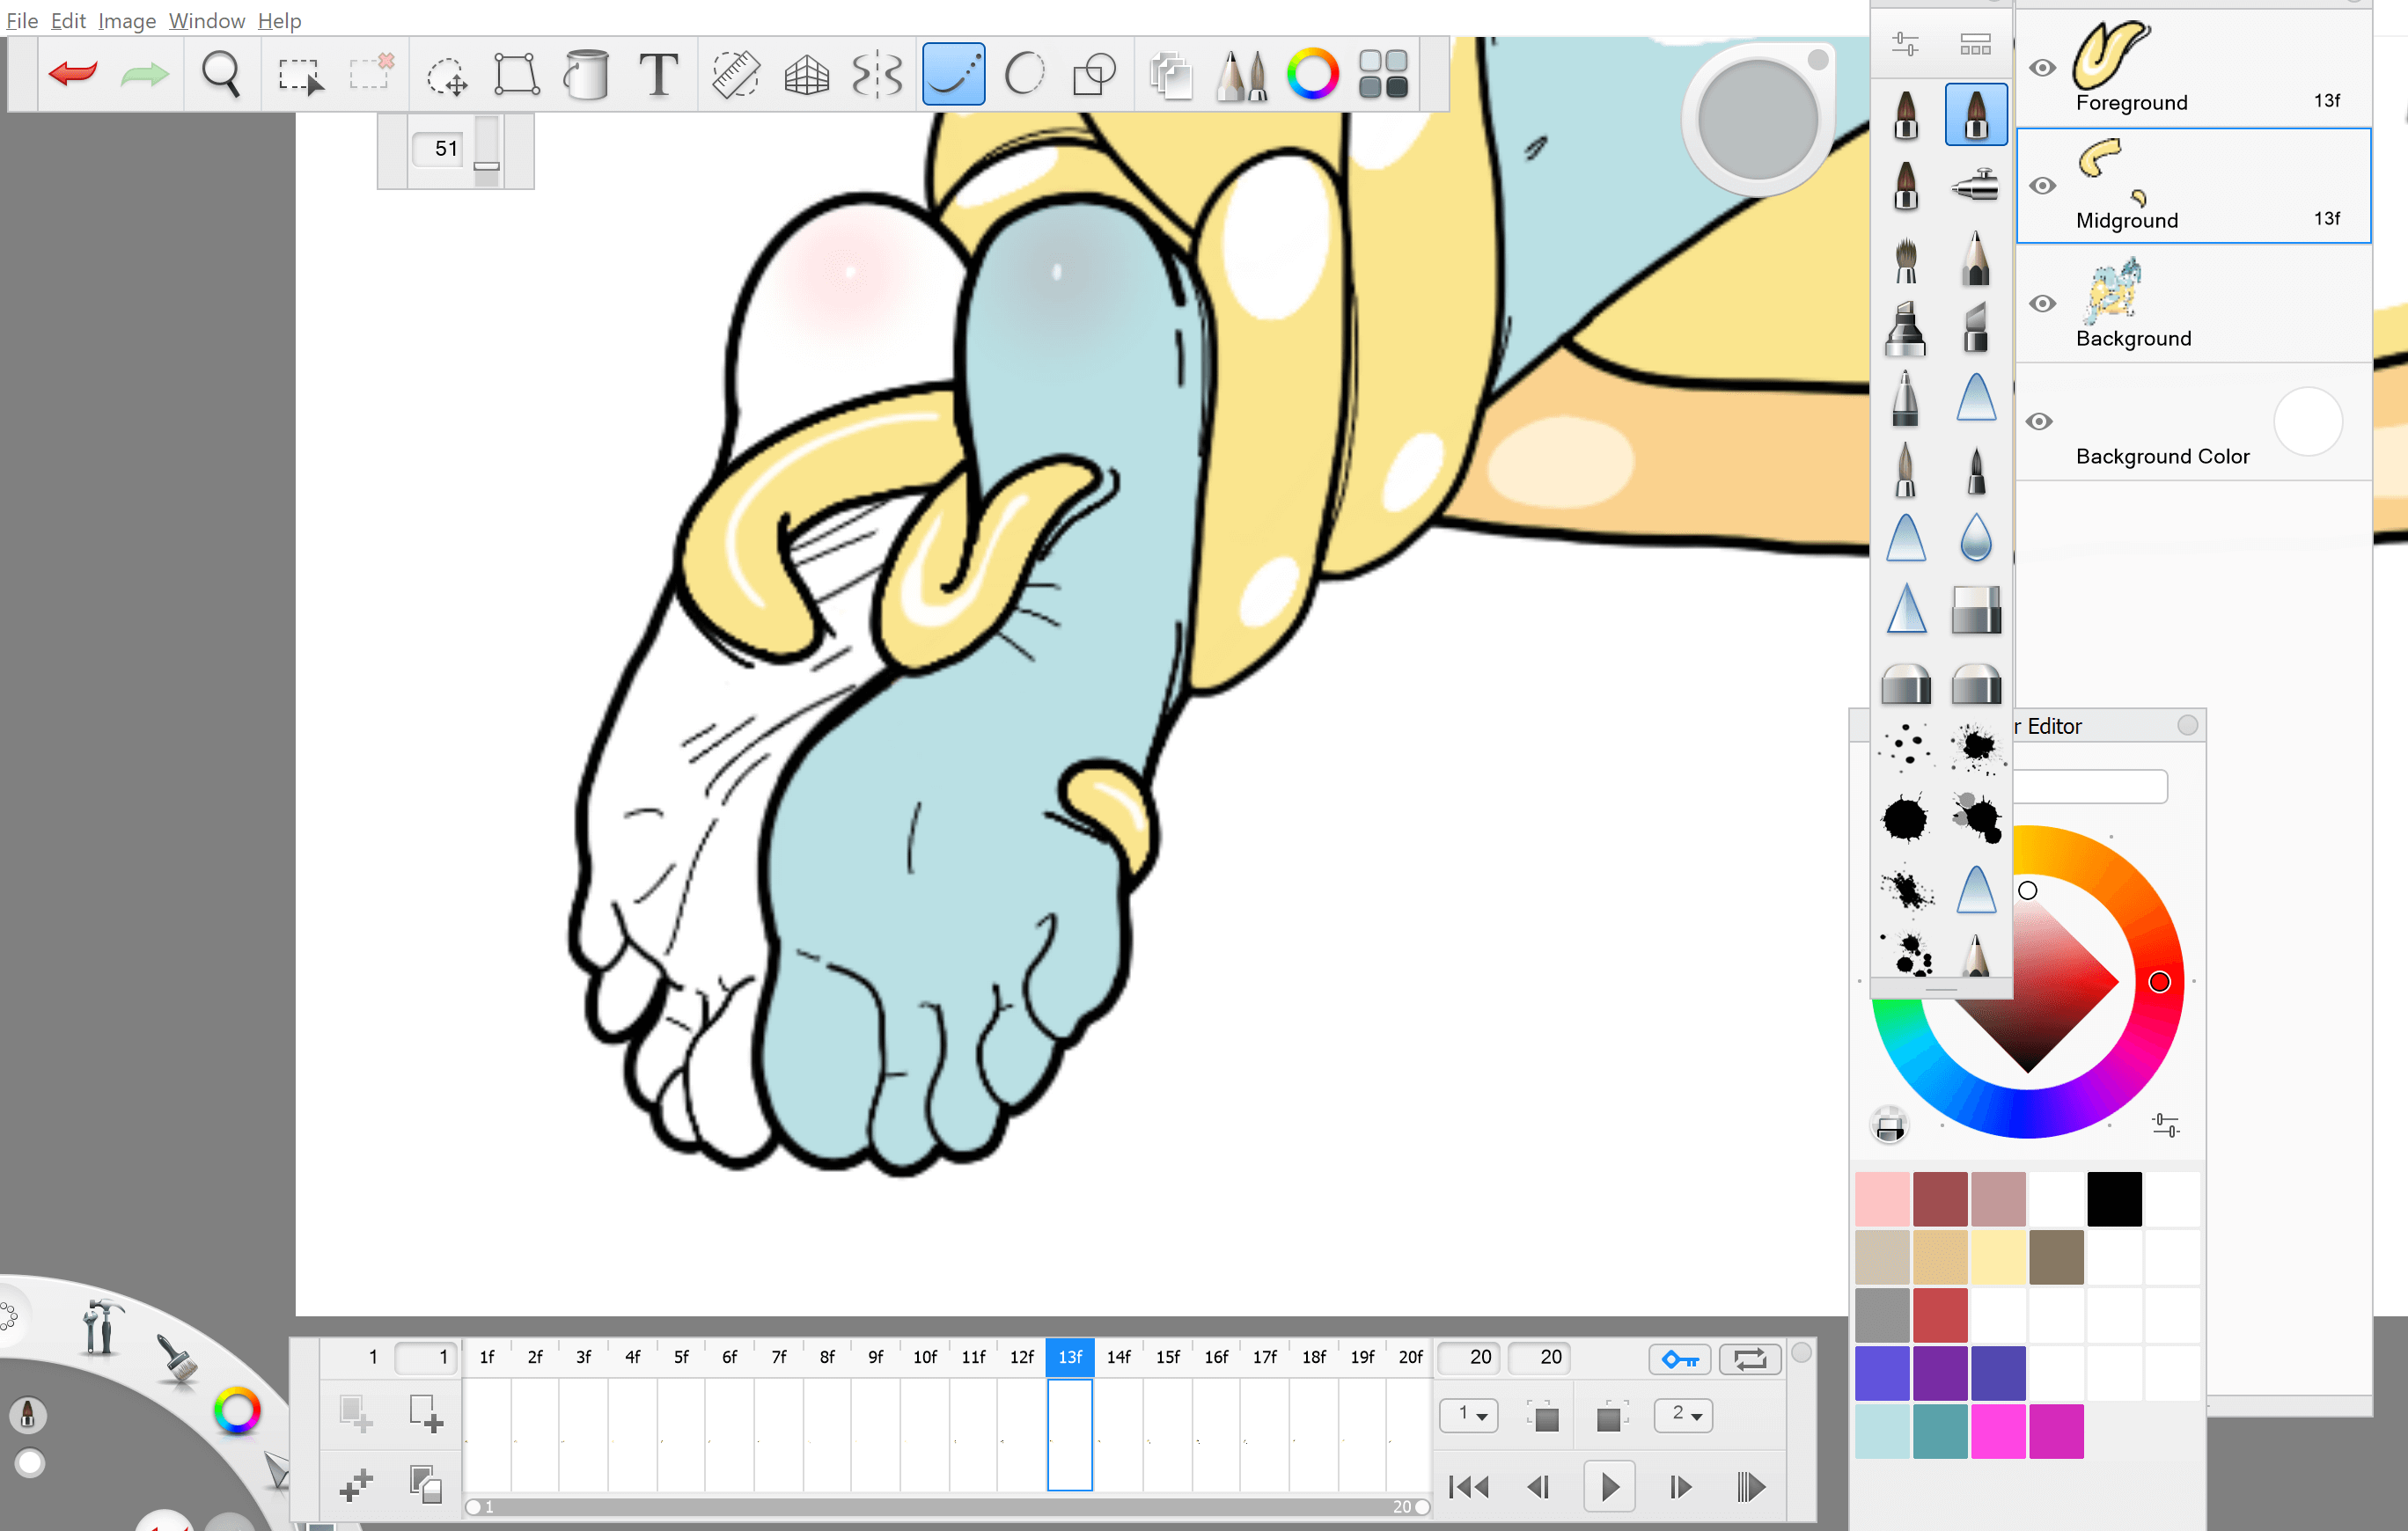Viewport: 2408px width, 1531px height.
Task: Select the Zoom magnifier tool
Action: coord(220,74)
